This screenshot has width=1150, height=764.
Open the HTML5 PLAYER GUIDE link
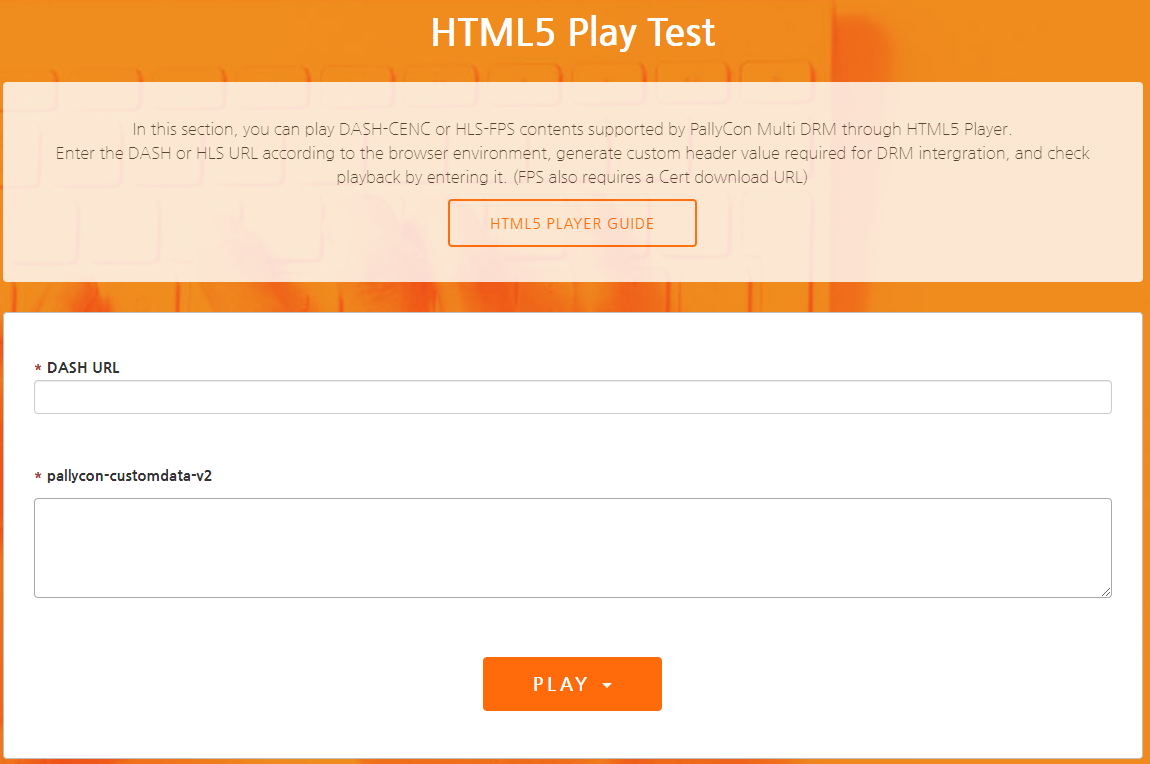coord(572,223)
